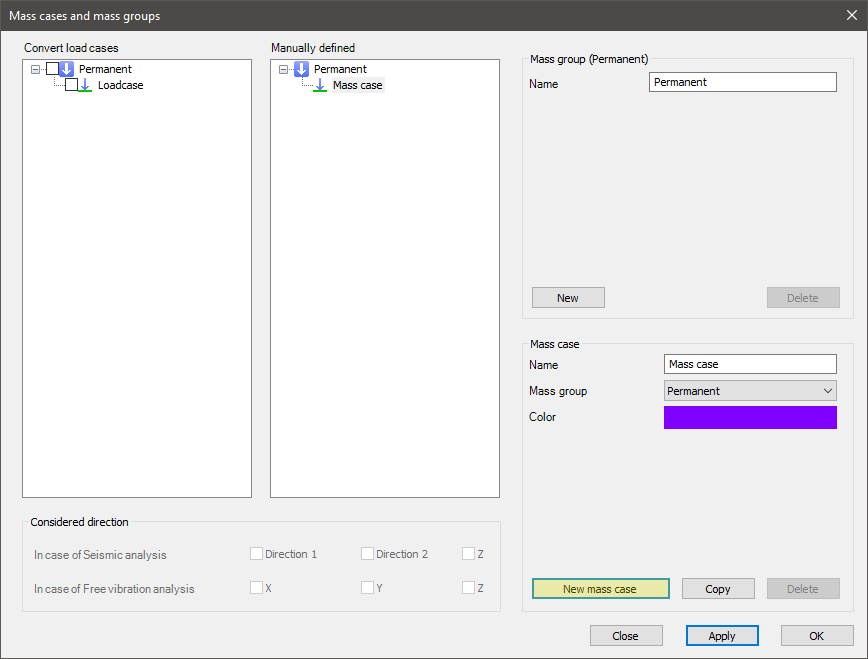
Task: Tick the Loadcase checkbox
Action: click(x=71, y=85)
